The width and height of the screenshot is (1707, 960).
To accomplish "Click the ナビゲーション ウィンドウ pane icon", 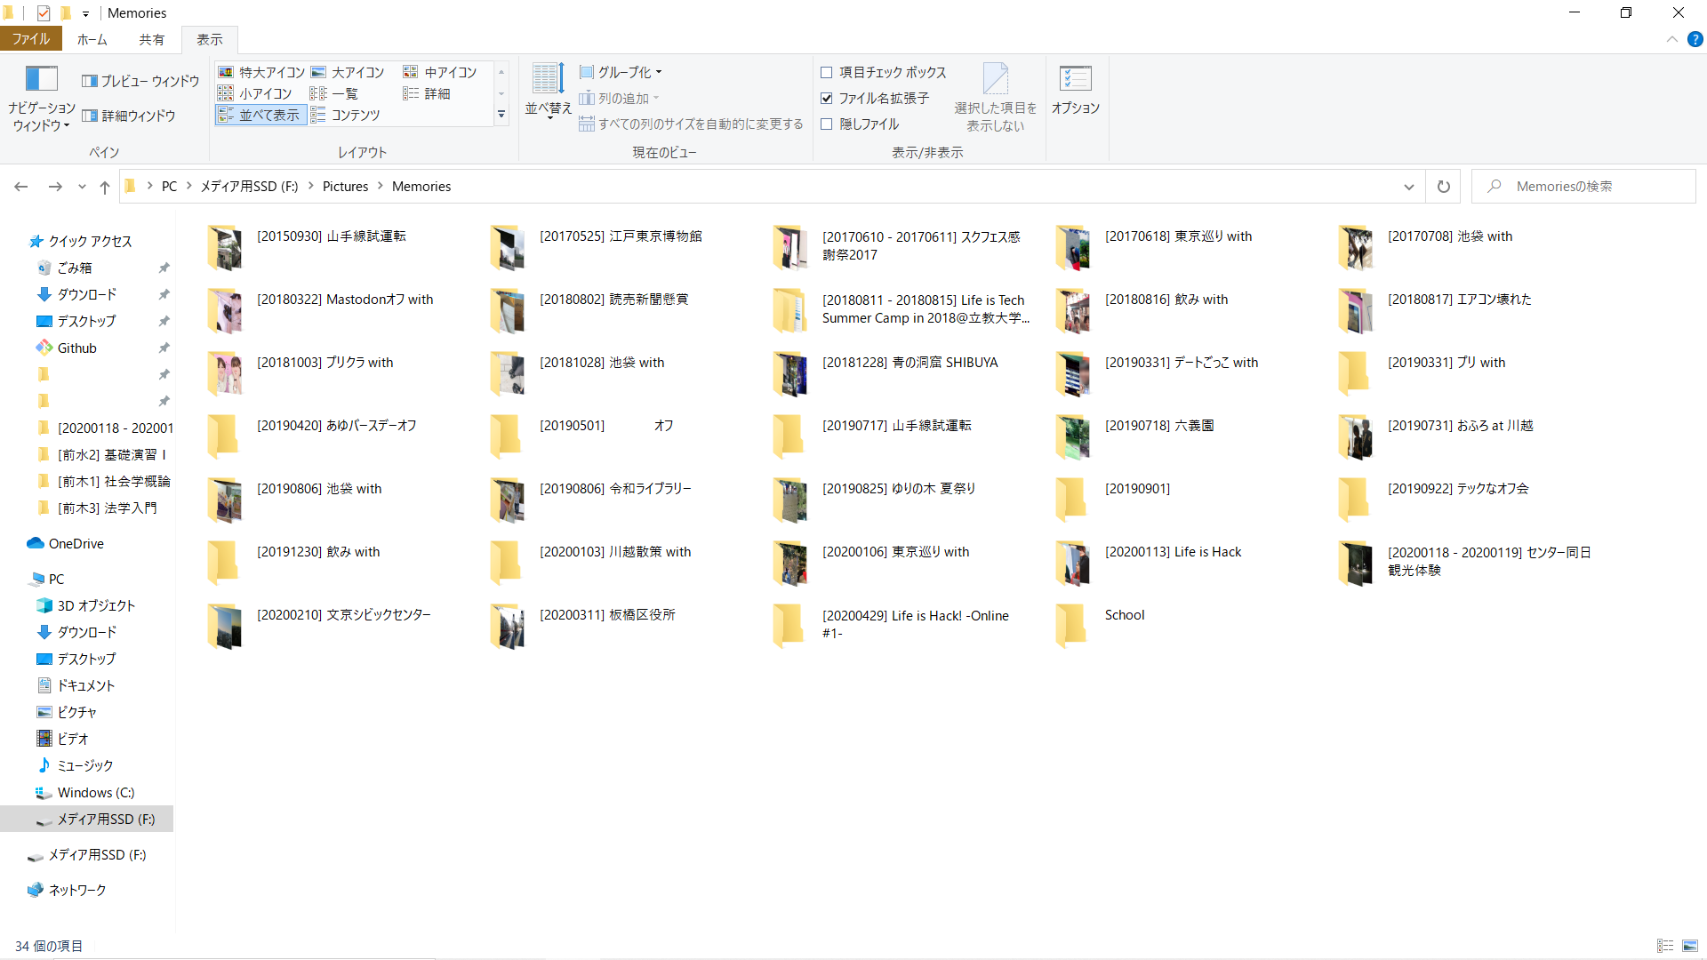I will [41, 97].
